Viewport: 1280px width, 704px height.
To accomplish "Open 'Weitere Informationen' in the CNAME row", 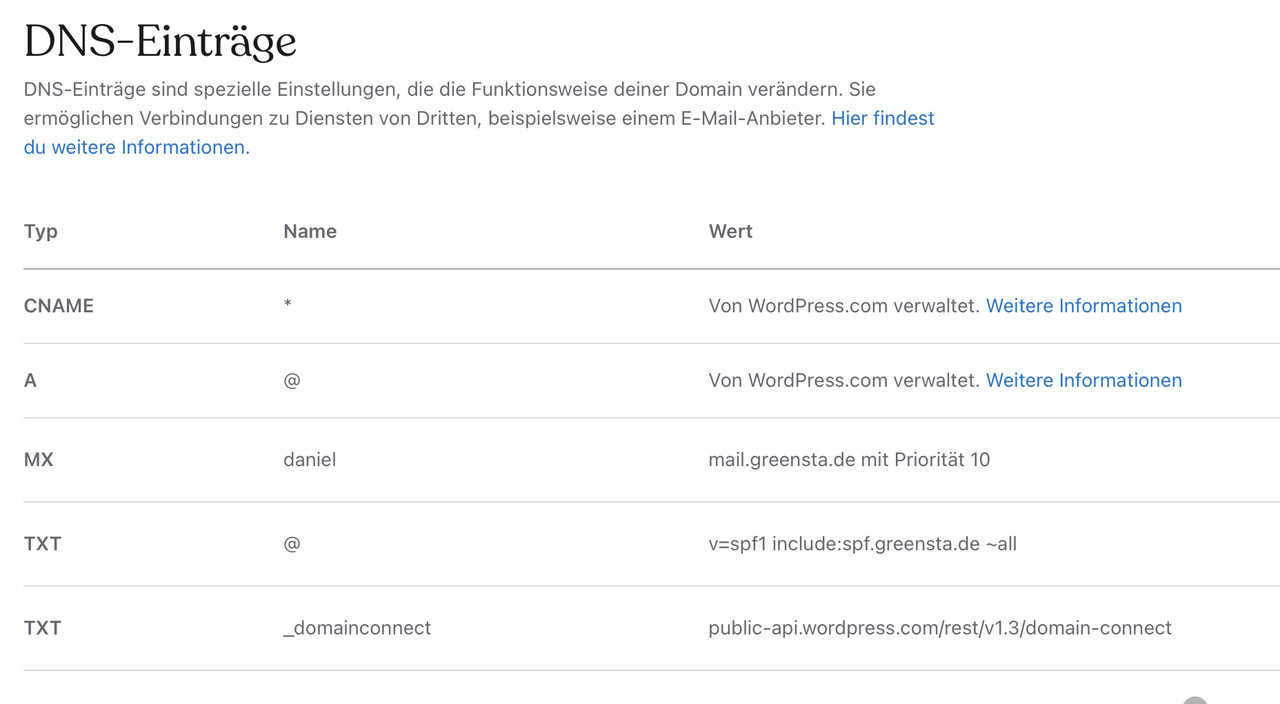I will coord(1083,306).
